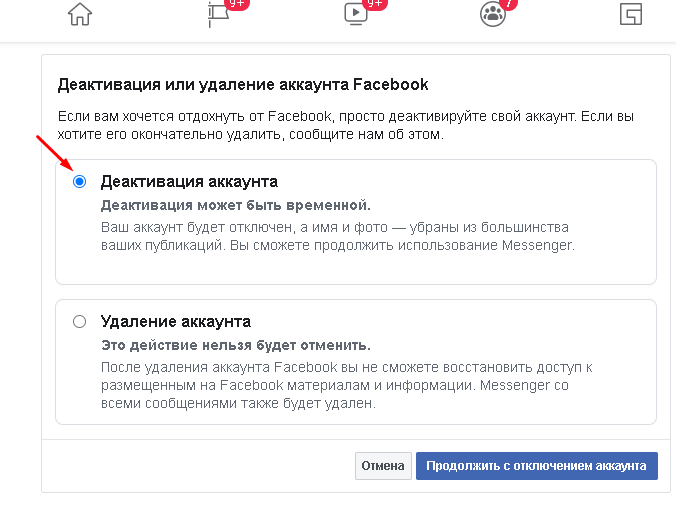This screenshot has height=519, width=676.
Task: Open the Pages flag icon
Action: 218,16
